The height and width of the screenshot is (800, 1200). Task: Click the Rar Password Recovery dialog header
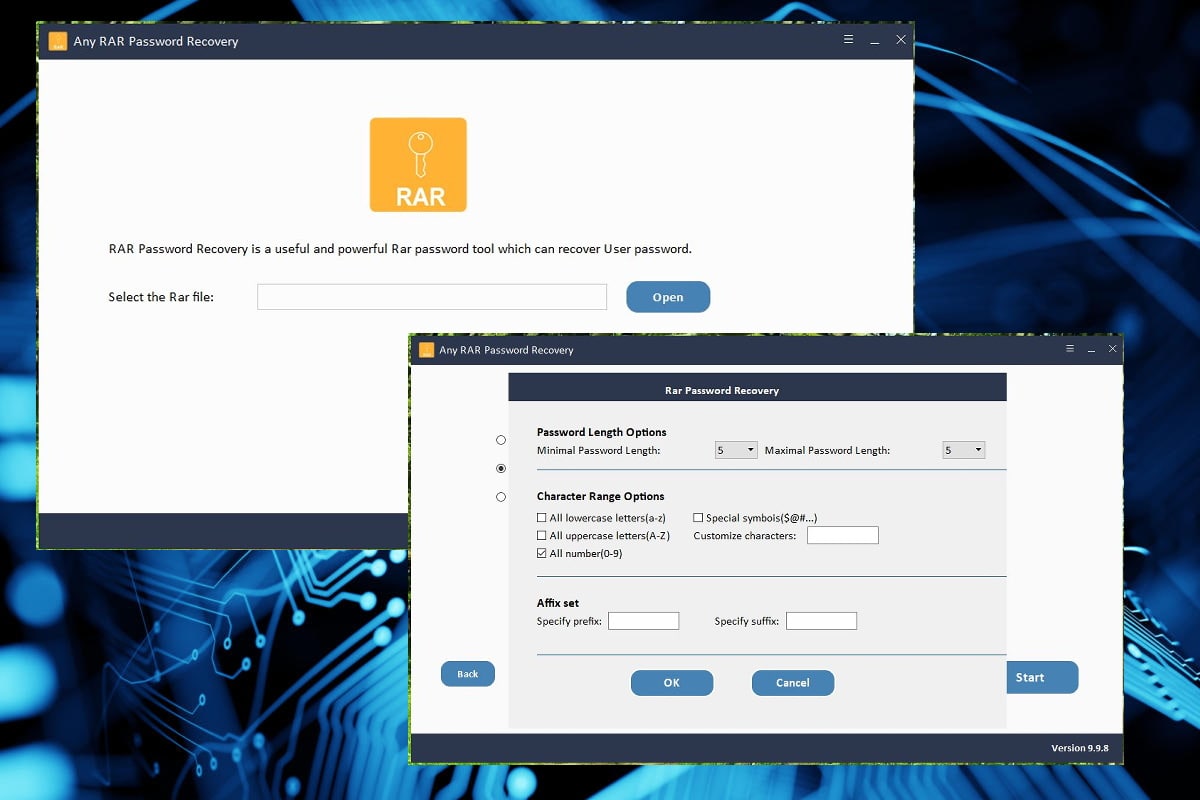tap(757, 389)
